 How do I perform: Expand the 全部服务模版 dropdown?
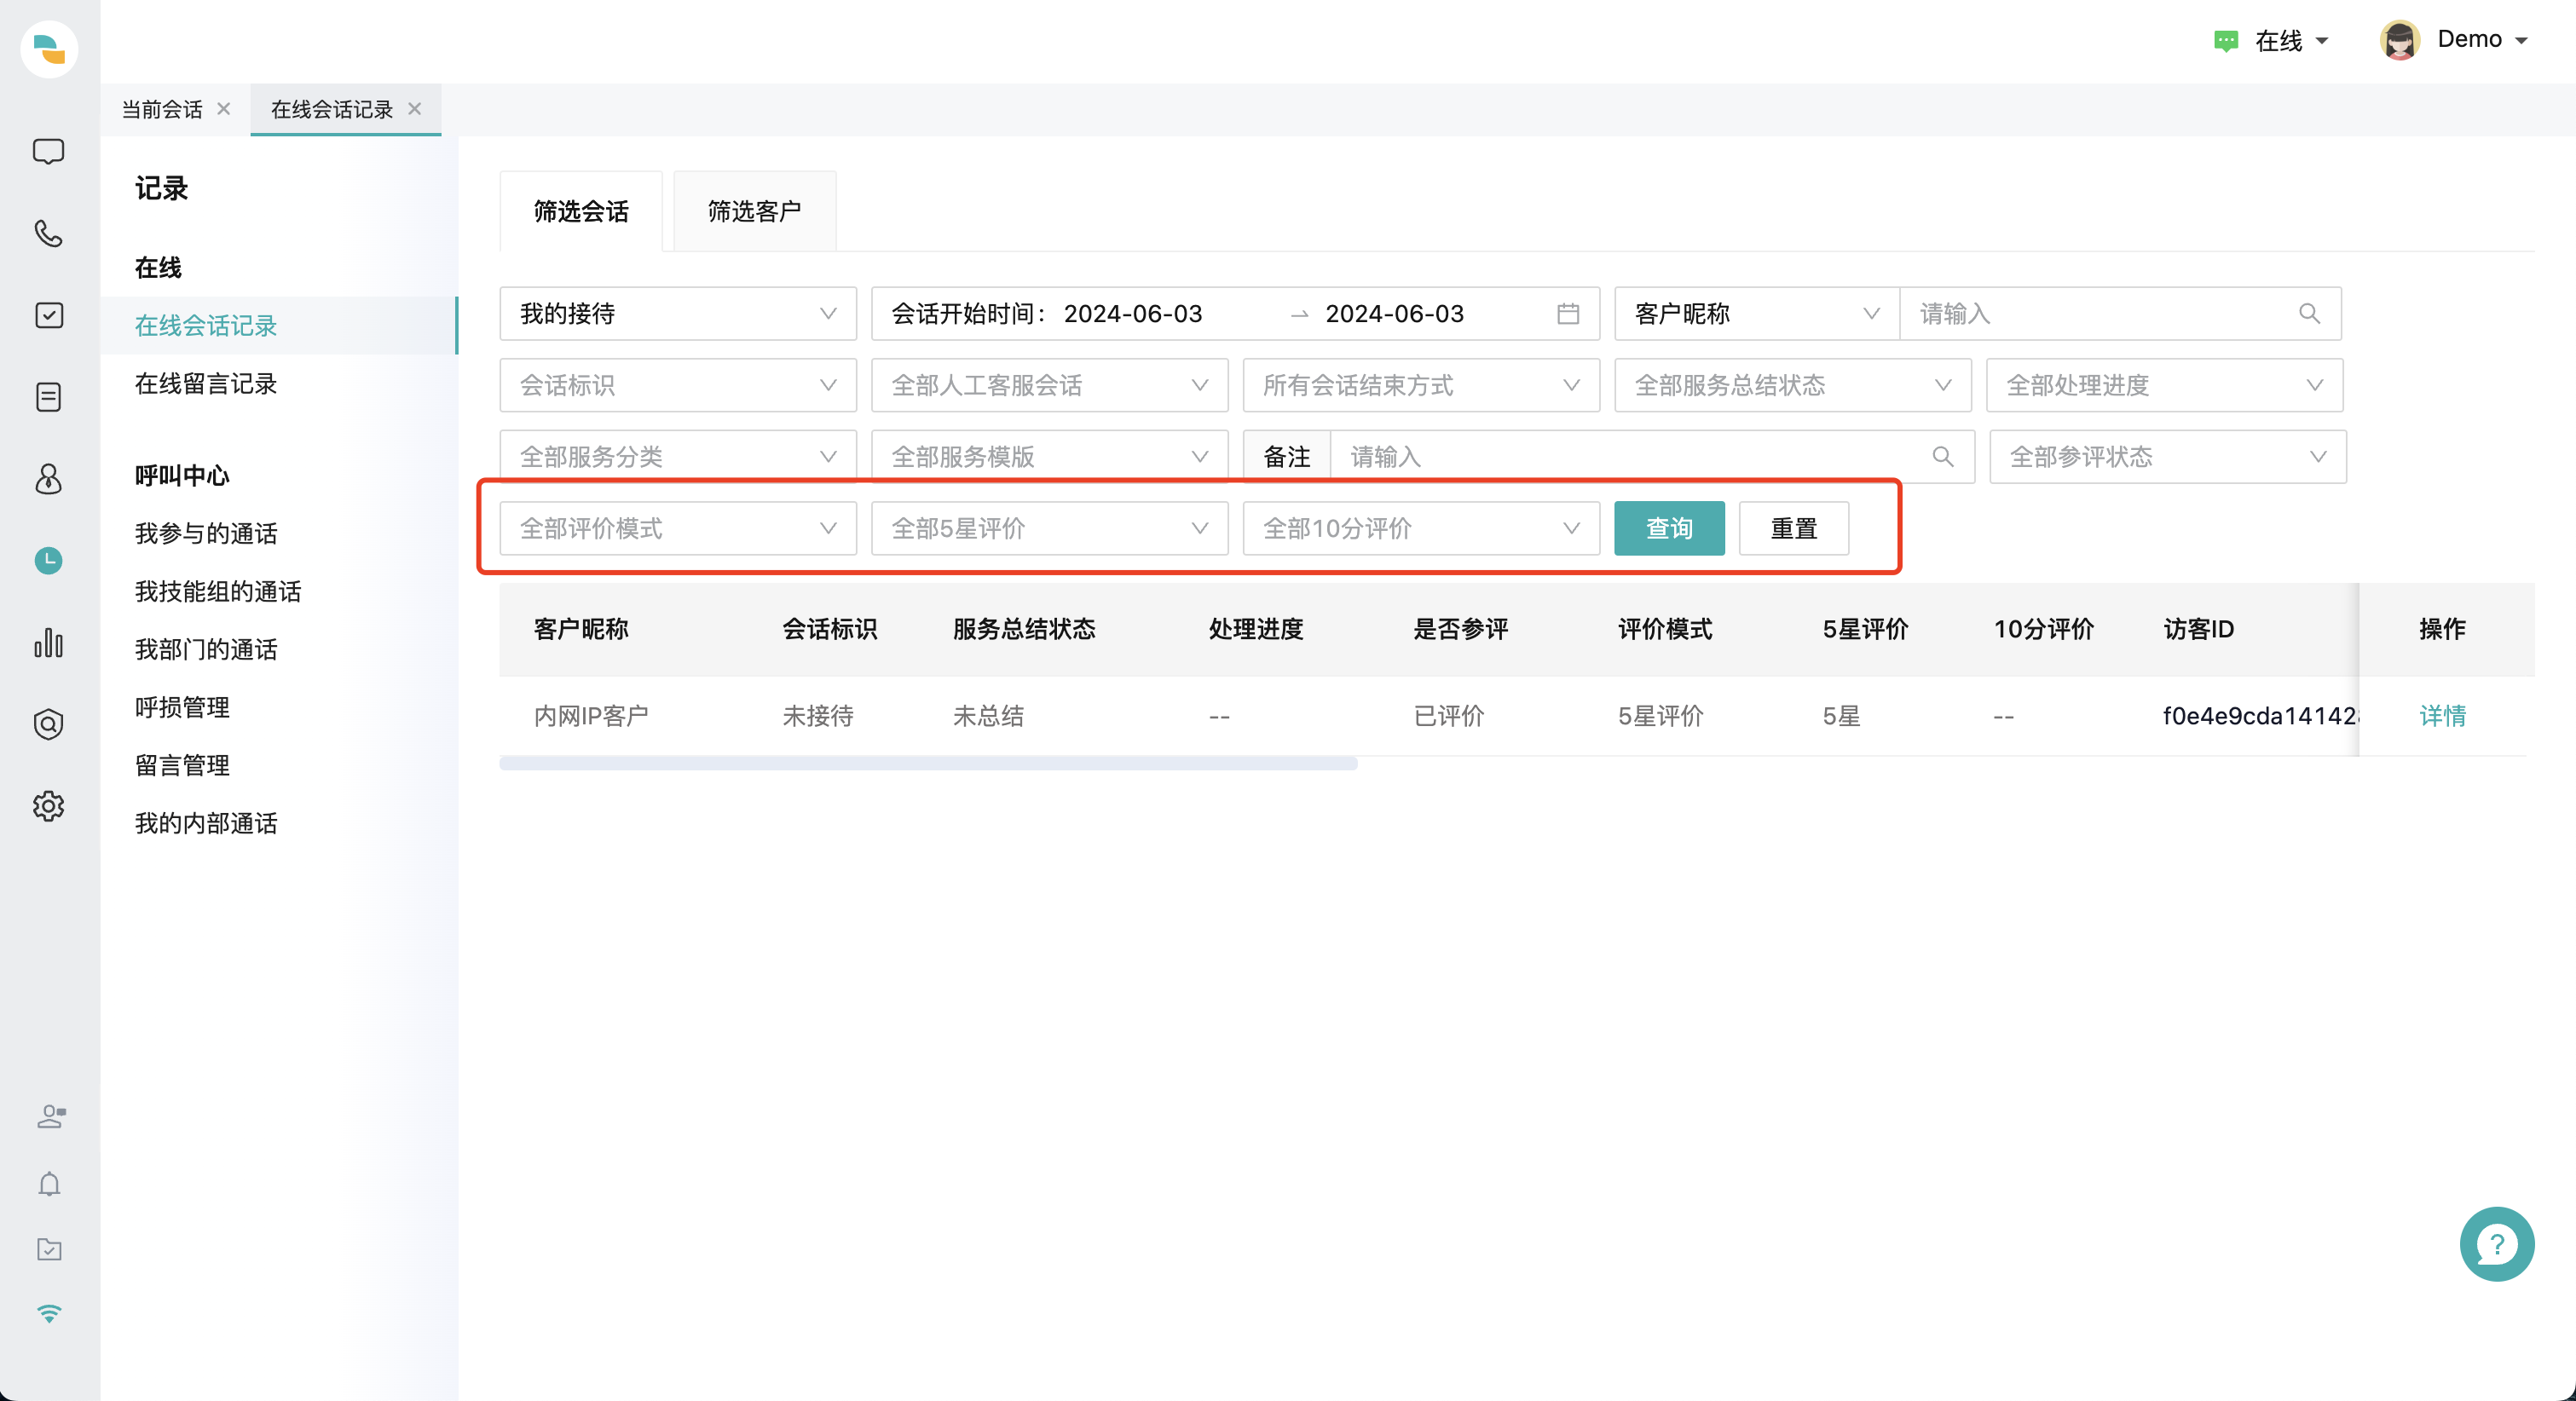click(x=1049, y=457)
